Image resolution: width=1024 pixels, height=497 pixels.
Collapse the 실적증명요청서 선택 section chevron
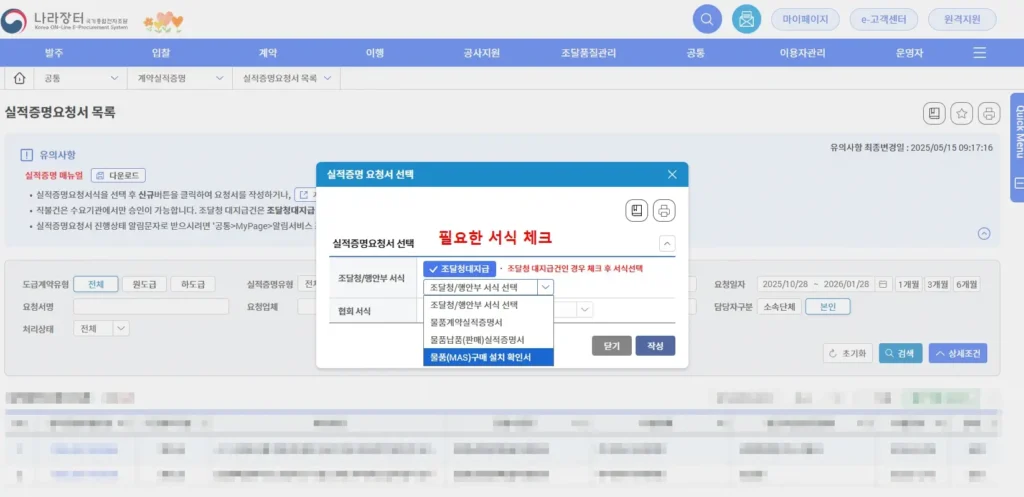coord(666,243)
